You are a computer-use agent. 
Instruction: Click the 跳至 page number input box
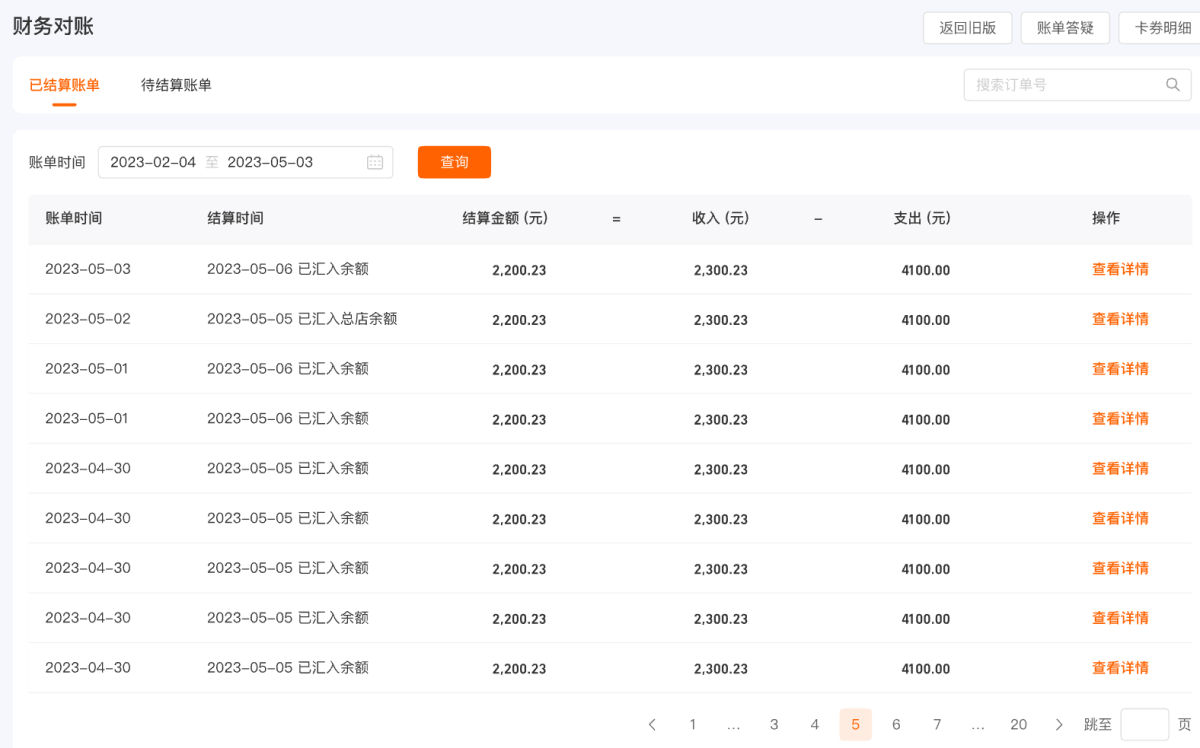tap(1144, 724)
